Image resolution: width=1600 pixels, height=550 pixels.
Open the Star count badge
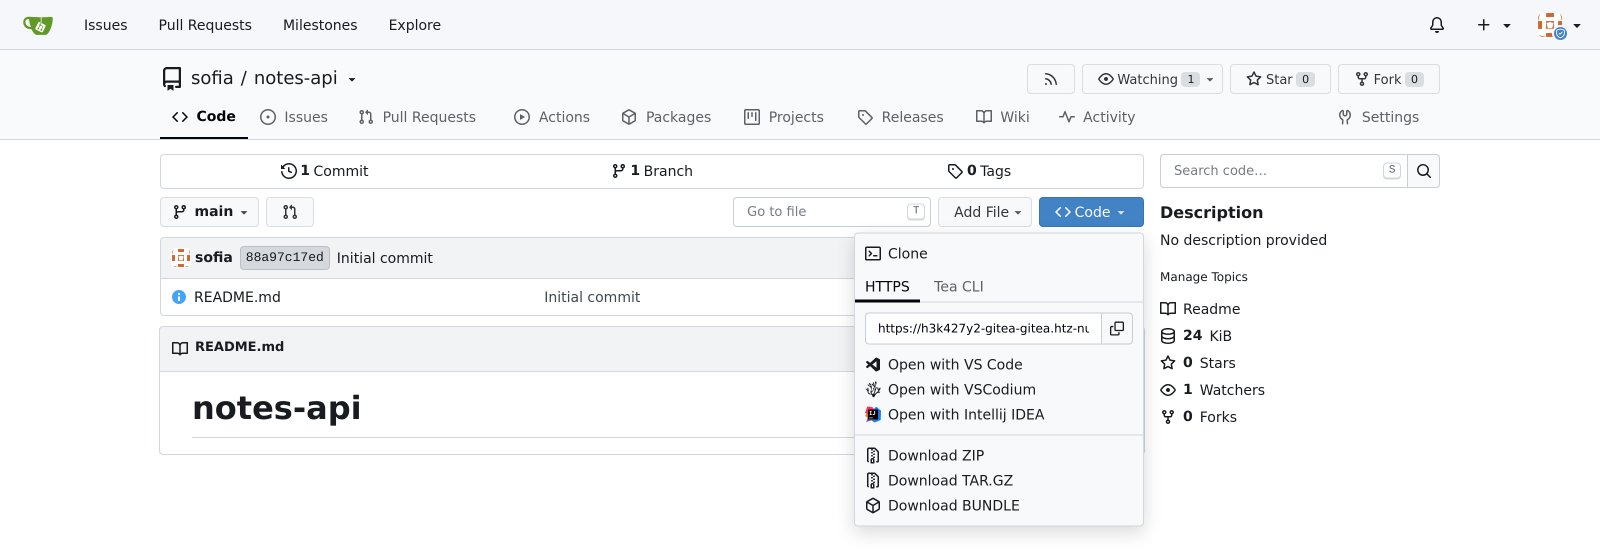1306,79
